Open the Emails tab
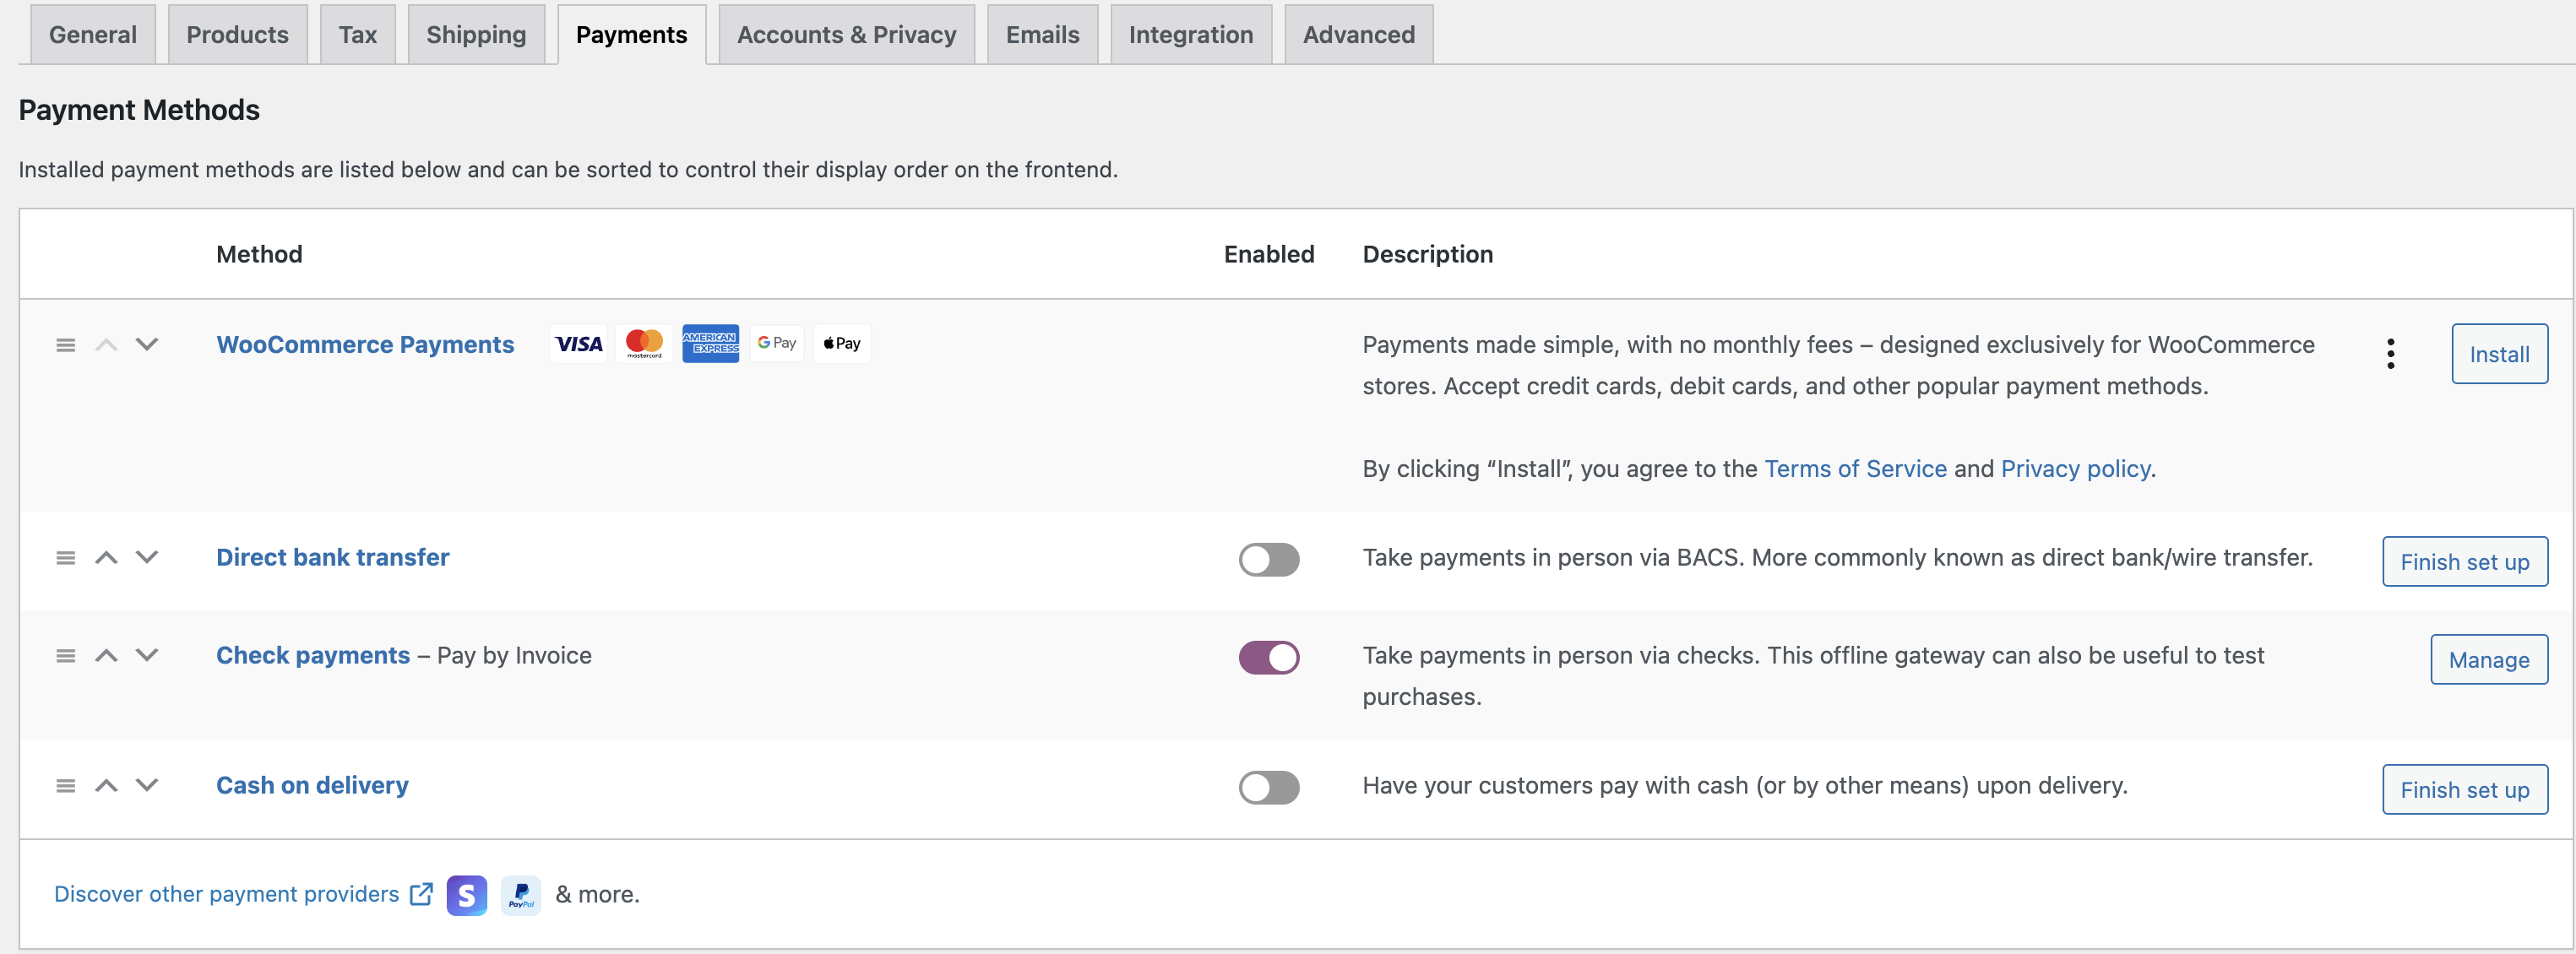 (x=1043, y=35)
